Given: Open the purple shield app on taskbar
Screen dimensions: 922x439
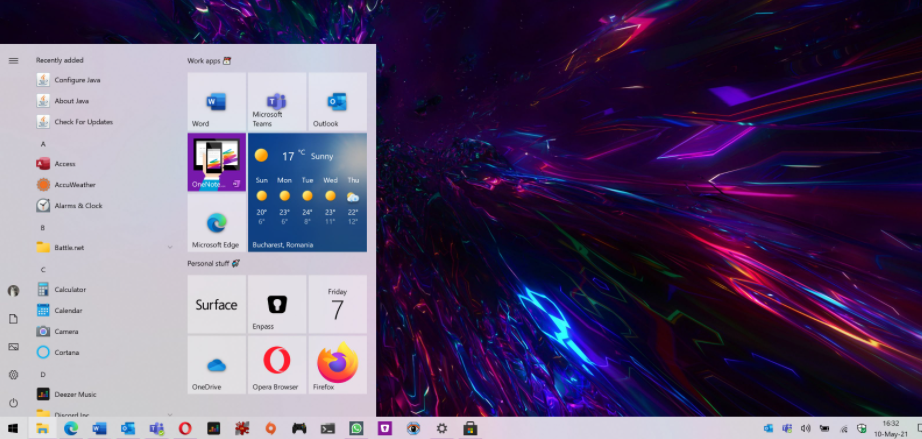Looking at the screenshot, I should point(385,428).
